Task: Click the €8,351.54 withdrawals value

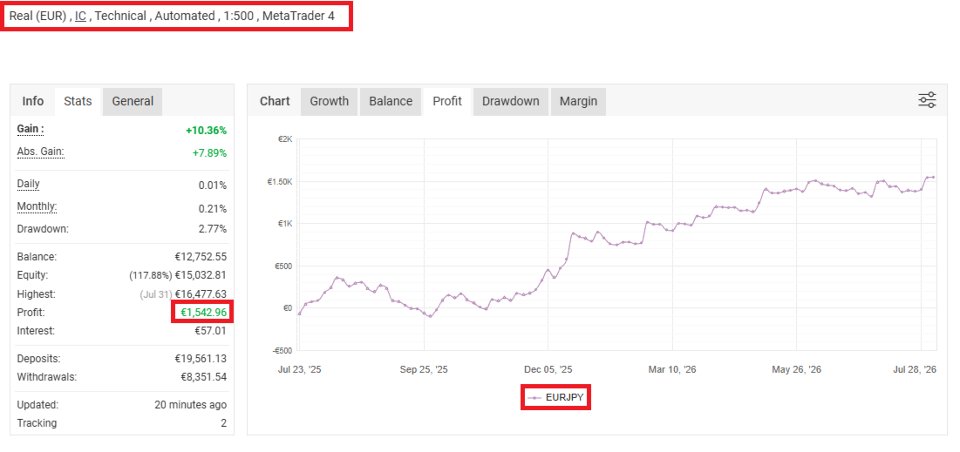Action: (x=203, y=377)
